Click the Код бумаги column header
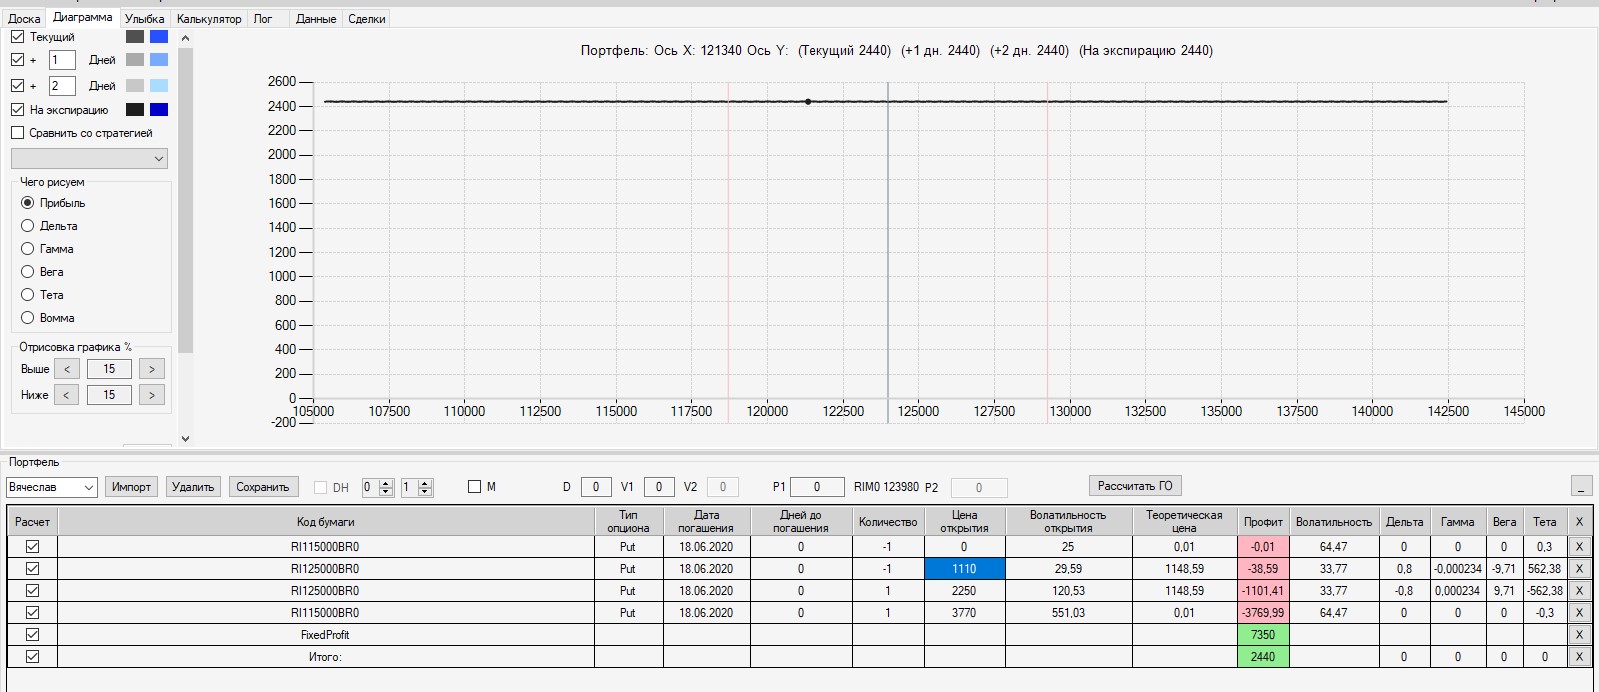 pos(326,521)
